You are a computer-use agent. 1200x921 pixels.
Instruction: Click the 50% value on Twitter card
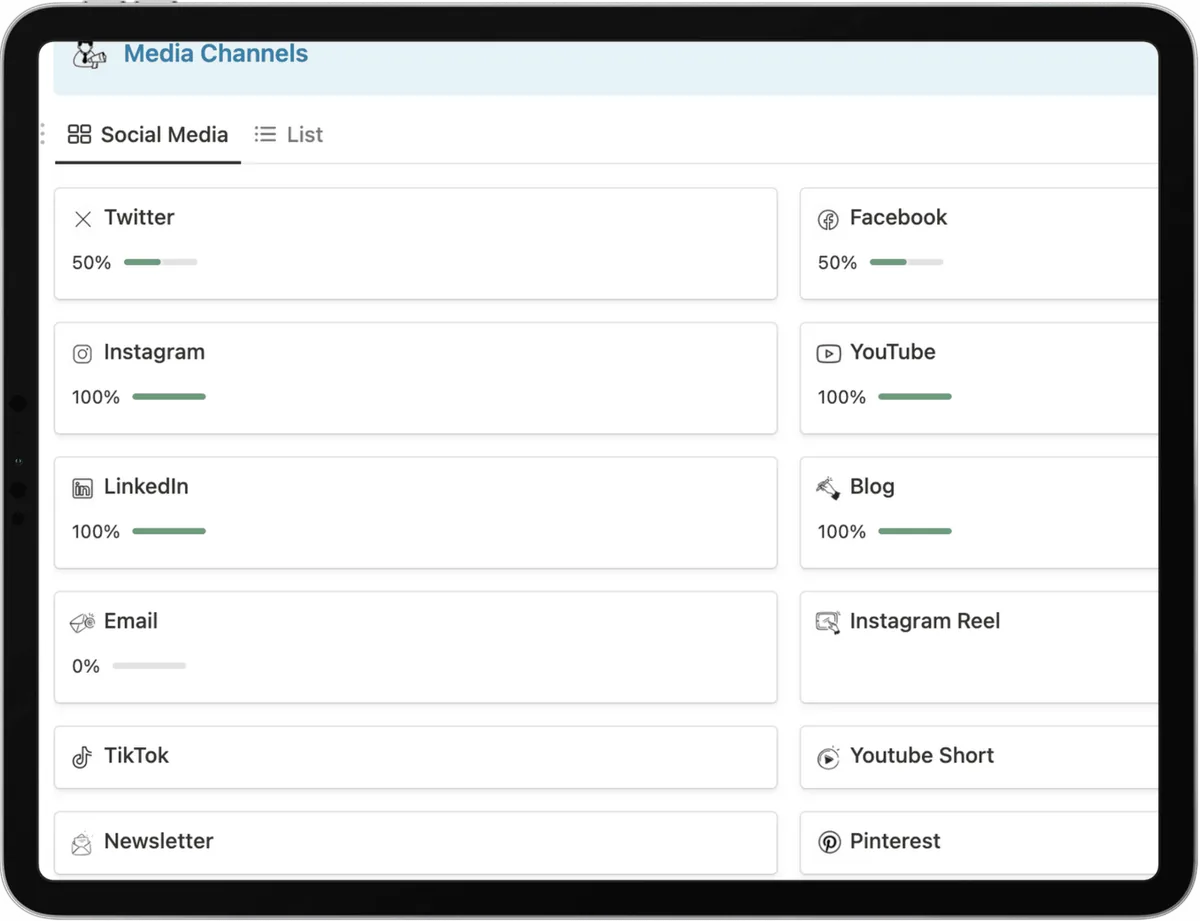pyautogui.click(x=91, y=263)
